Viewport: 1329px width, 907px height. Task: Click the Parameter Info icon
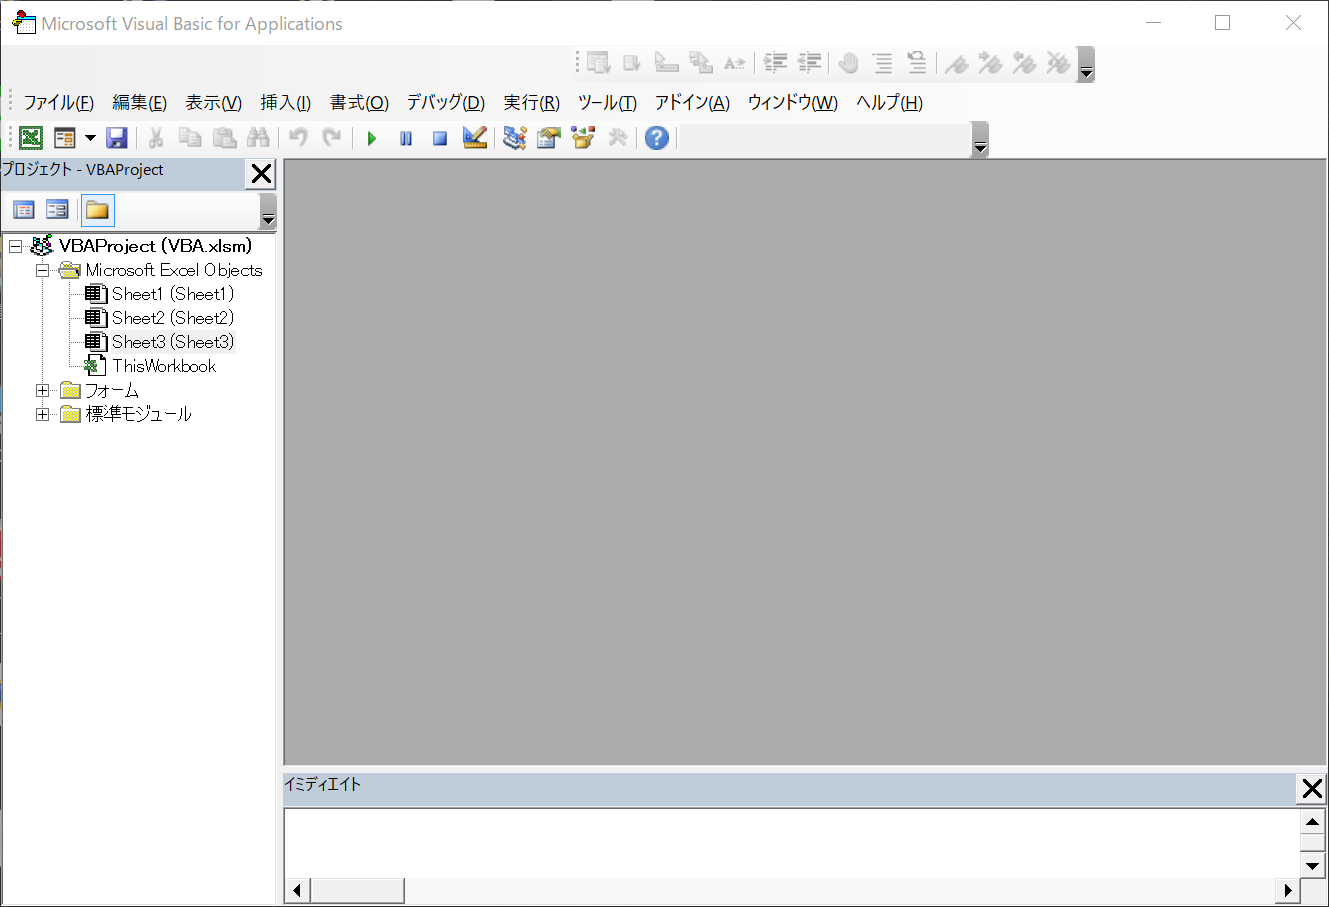pos(701,63)
